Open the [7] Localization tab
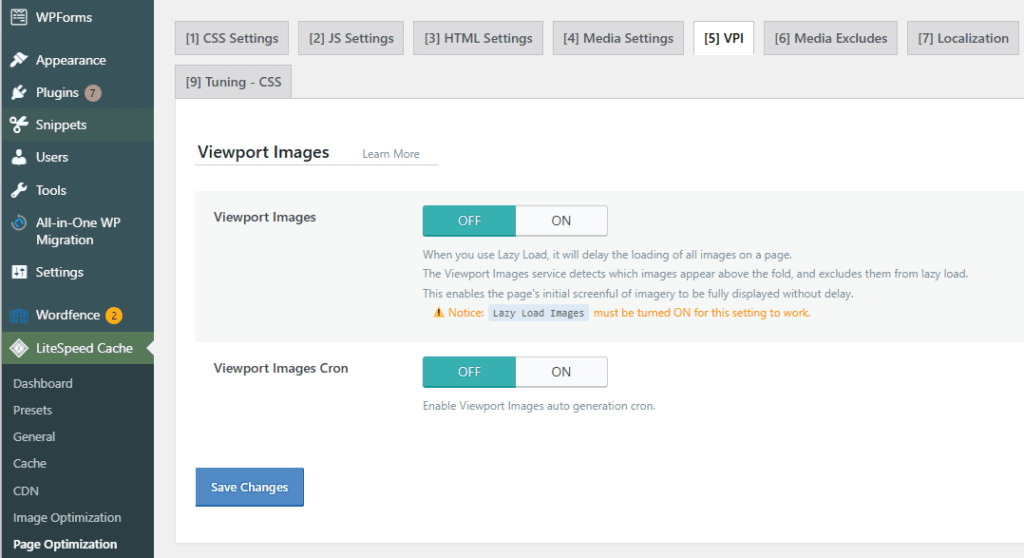1024x558 pixels. click(x=963, y=38)
